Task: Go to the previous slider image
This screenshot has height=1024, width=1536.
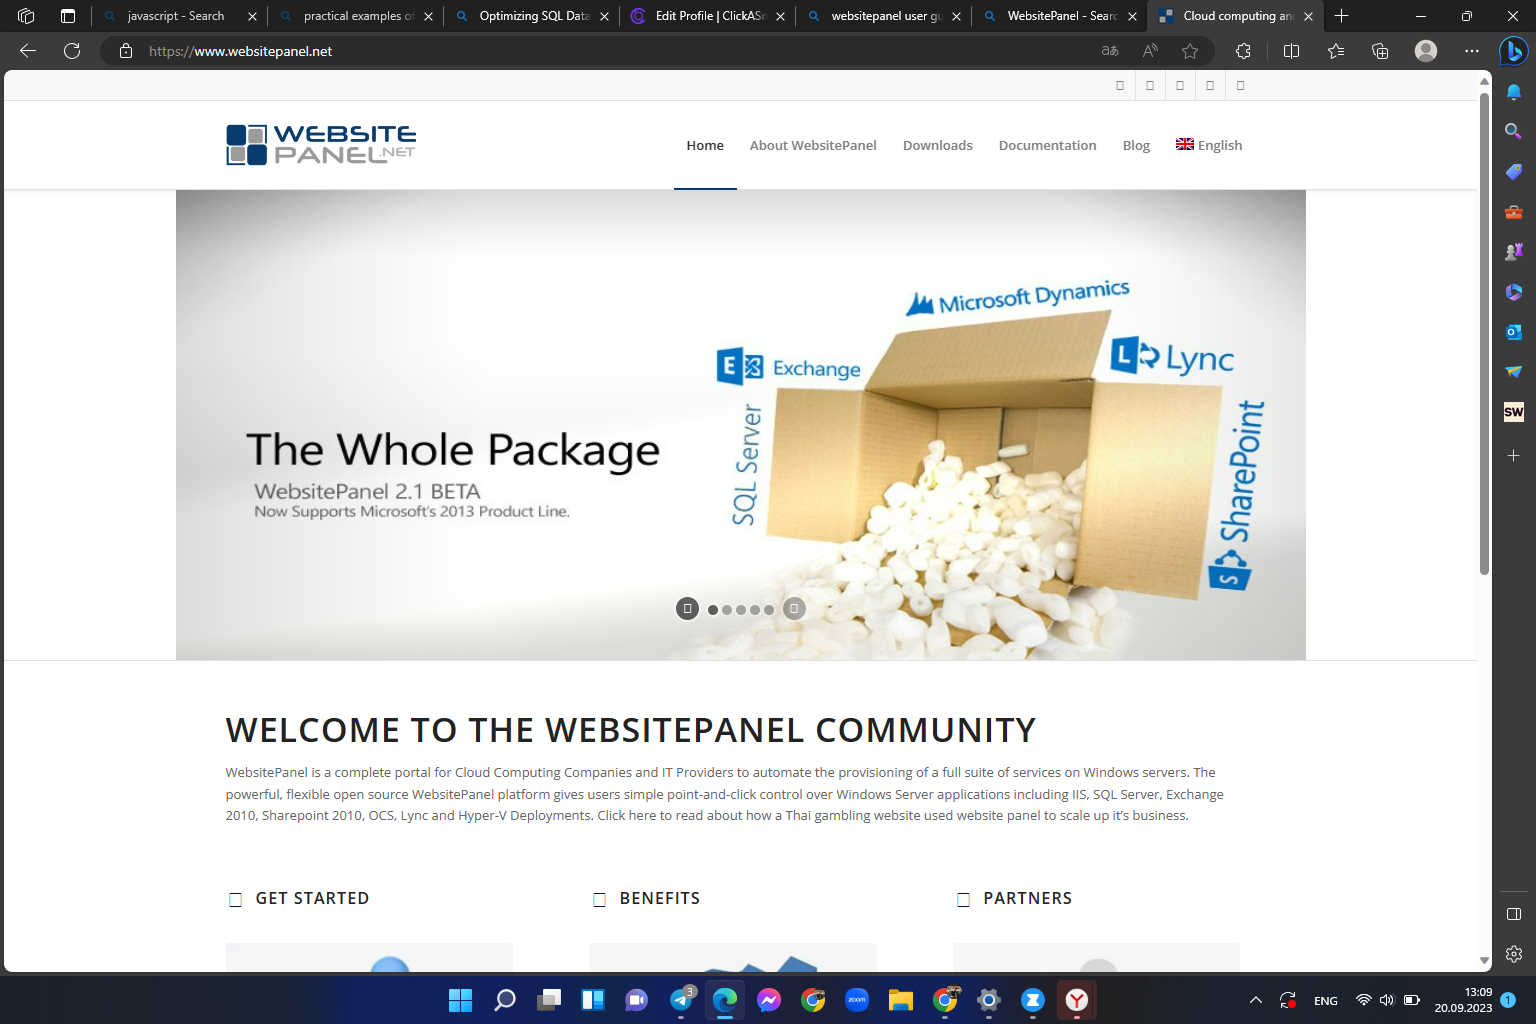Action: pos(687,608)
